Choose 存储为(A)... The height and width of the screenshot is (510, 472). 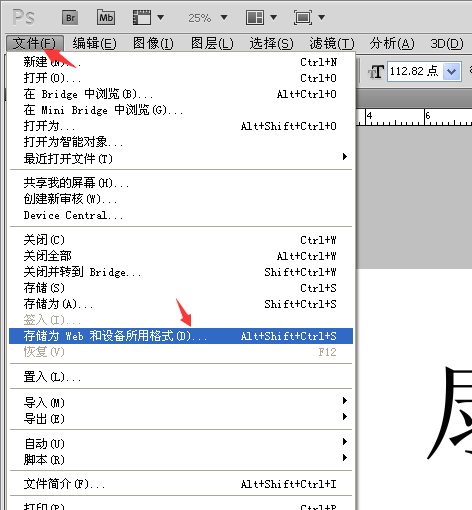(x=181, y=304)
